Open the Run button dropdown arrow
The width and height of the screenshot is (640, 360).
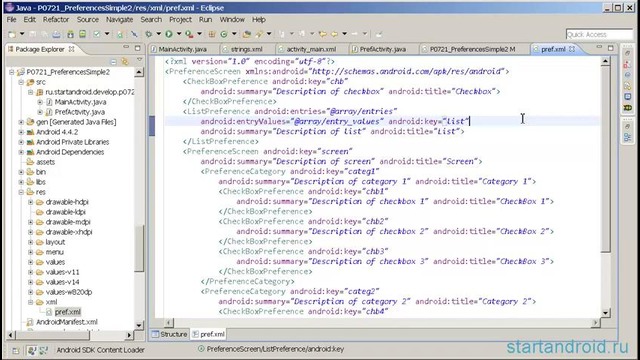pos(179,34)
